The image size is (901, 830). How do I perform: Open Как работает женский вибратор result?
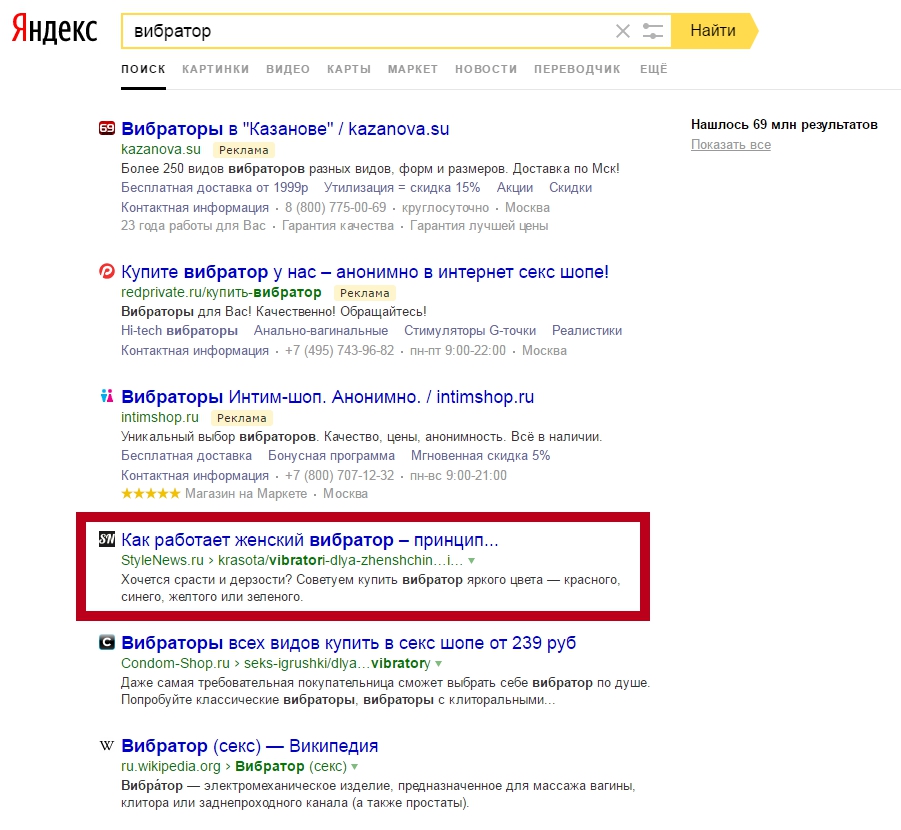coord(310,540)
